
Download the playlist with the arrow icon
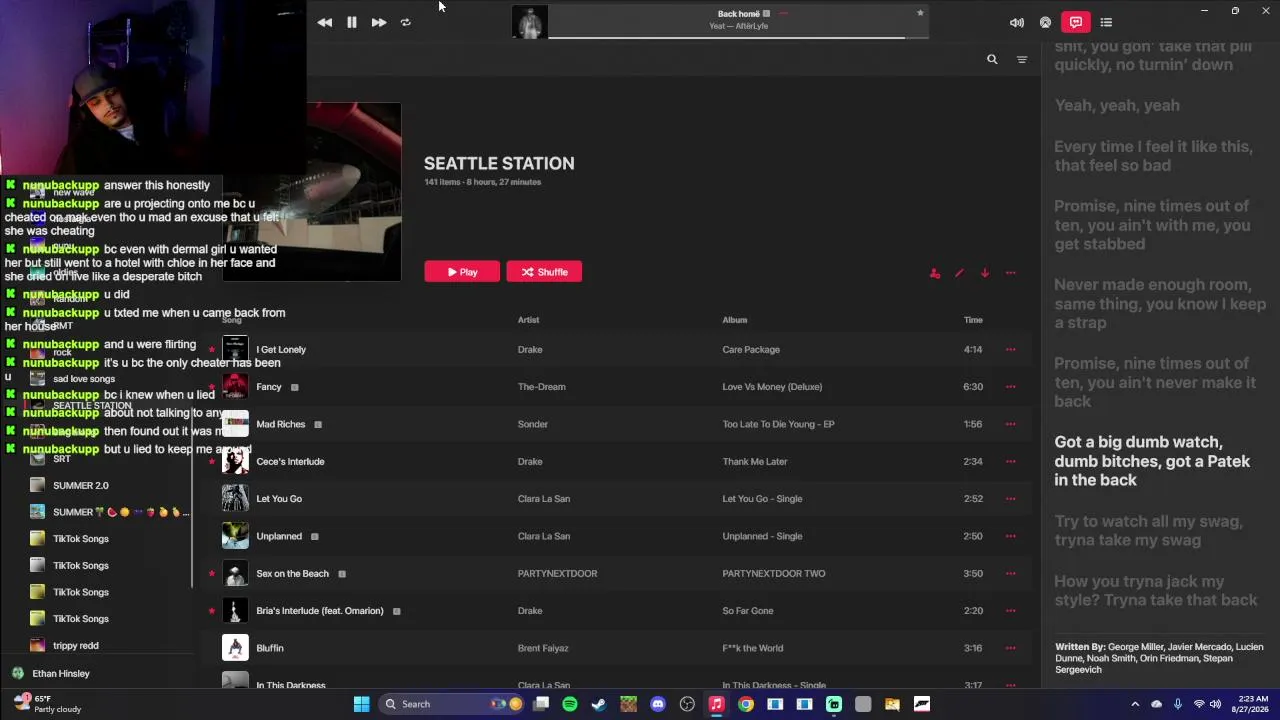click(x=984, y=273)
